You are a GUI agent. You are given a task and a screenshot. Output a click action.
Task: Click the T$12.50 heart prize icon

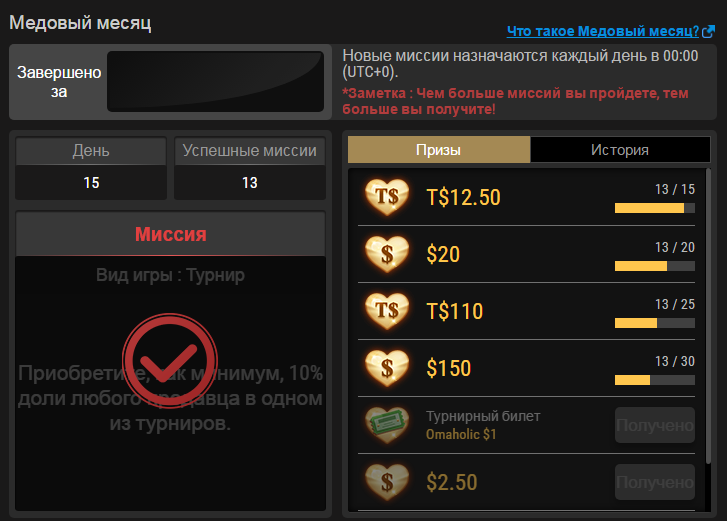[387, 197]
